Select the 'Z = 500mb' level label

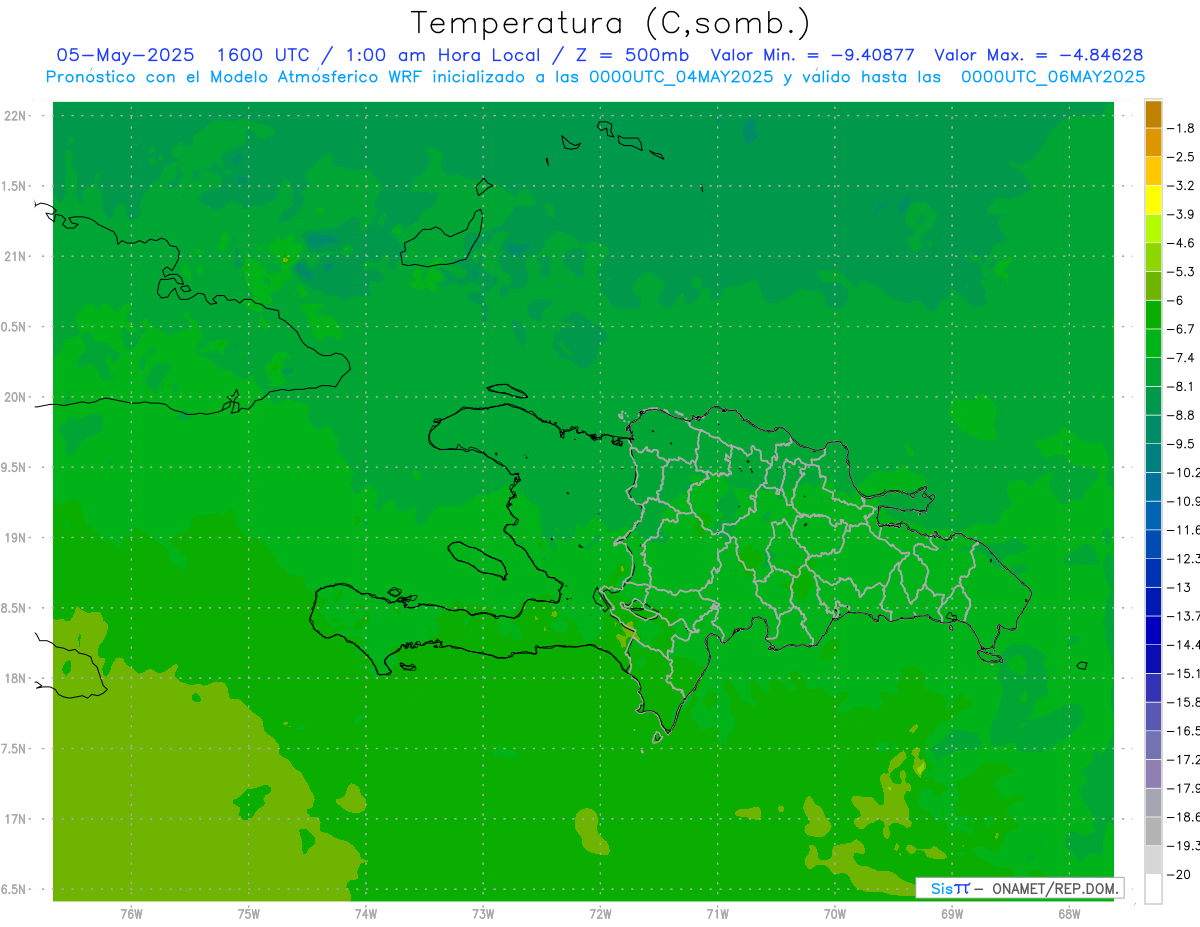(632, 55)
